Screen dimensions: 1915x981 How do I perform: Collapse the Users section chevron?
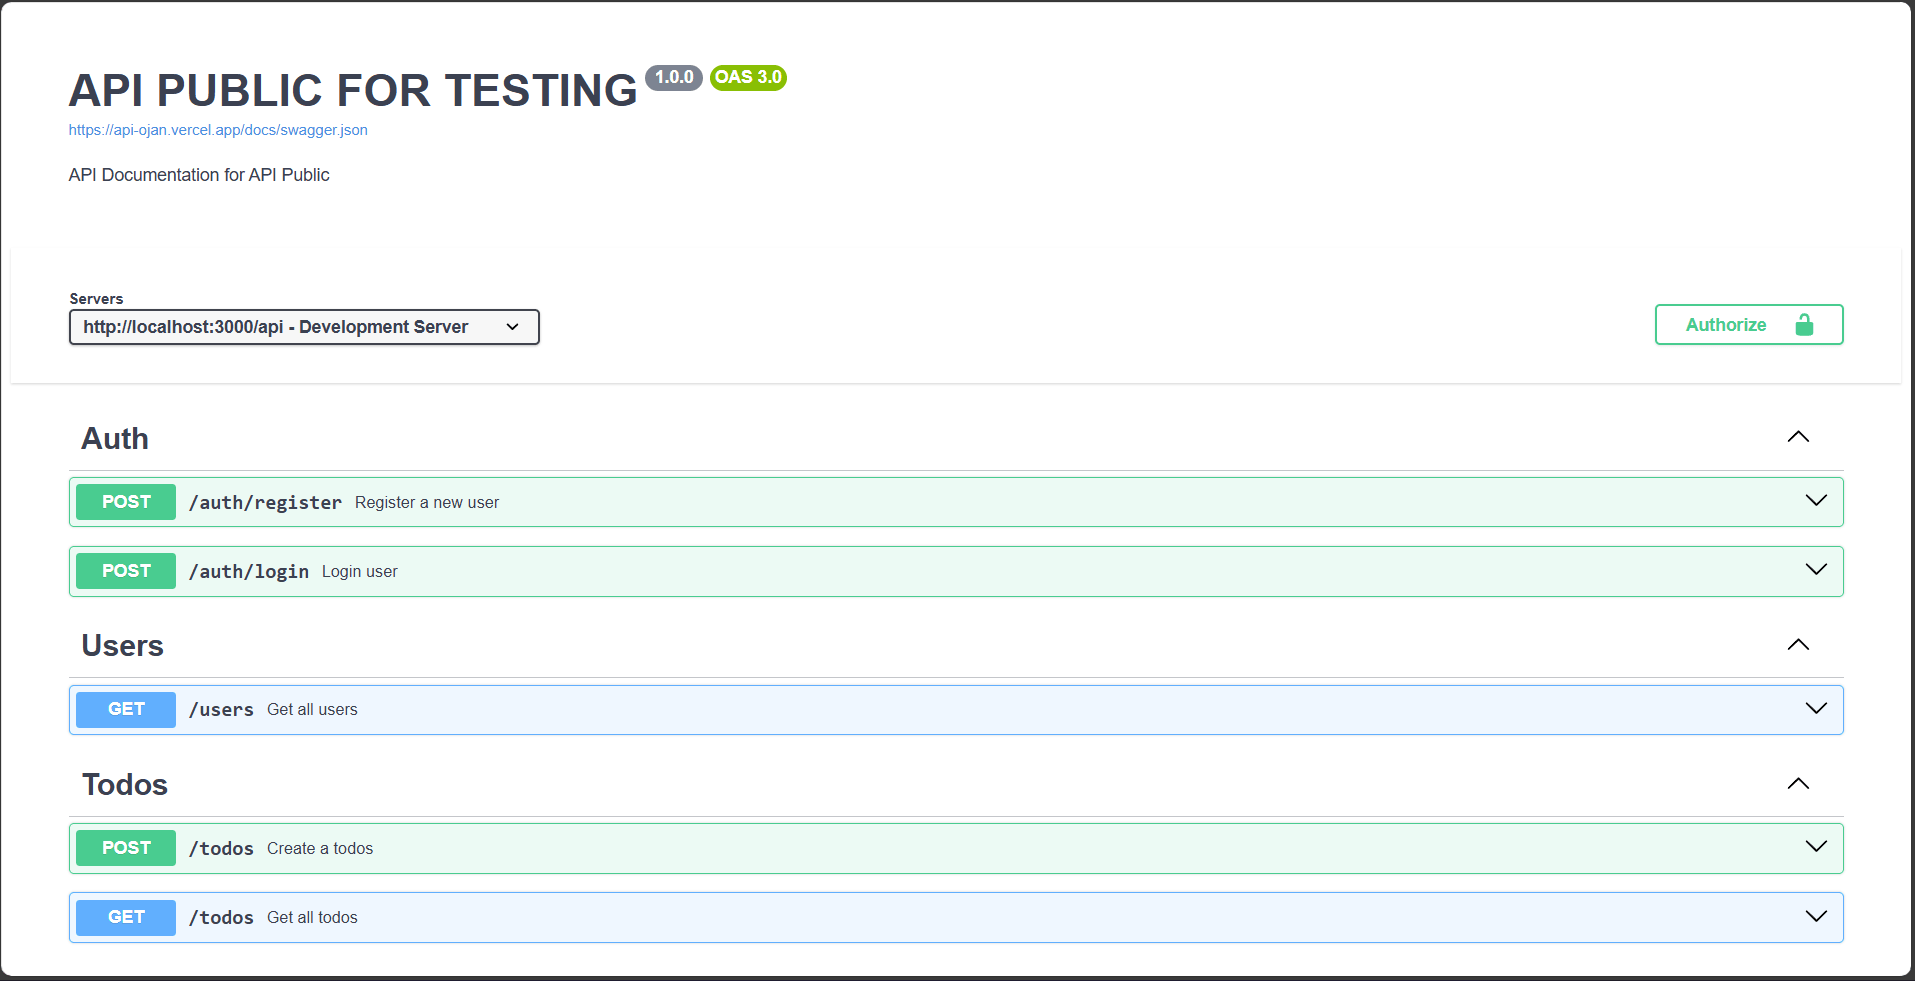1798,645
